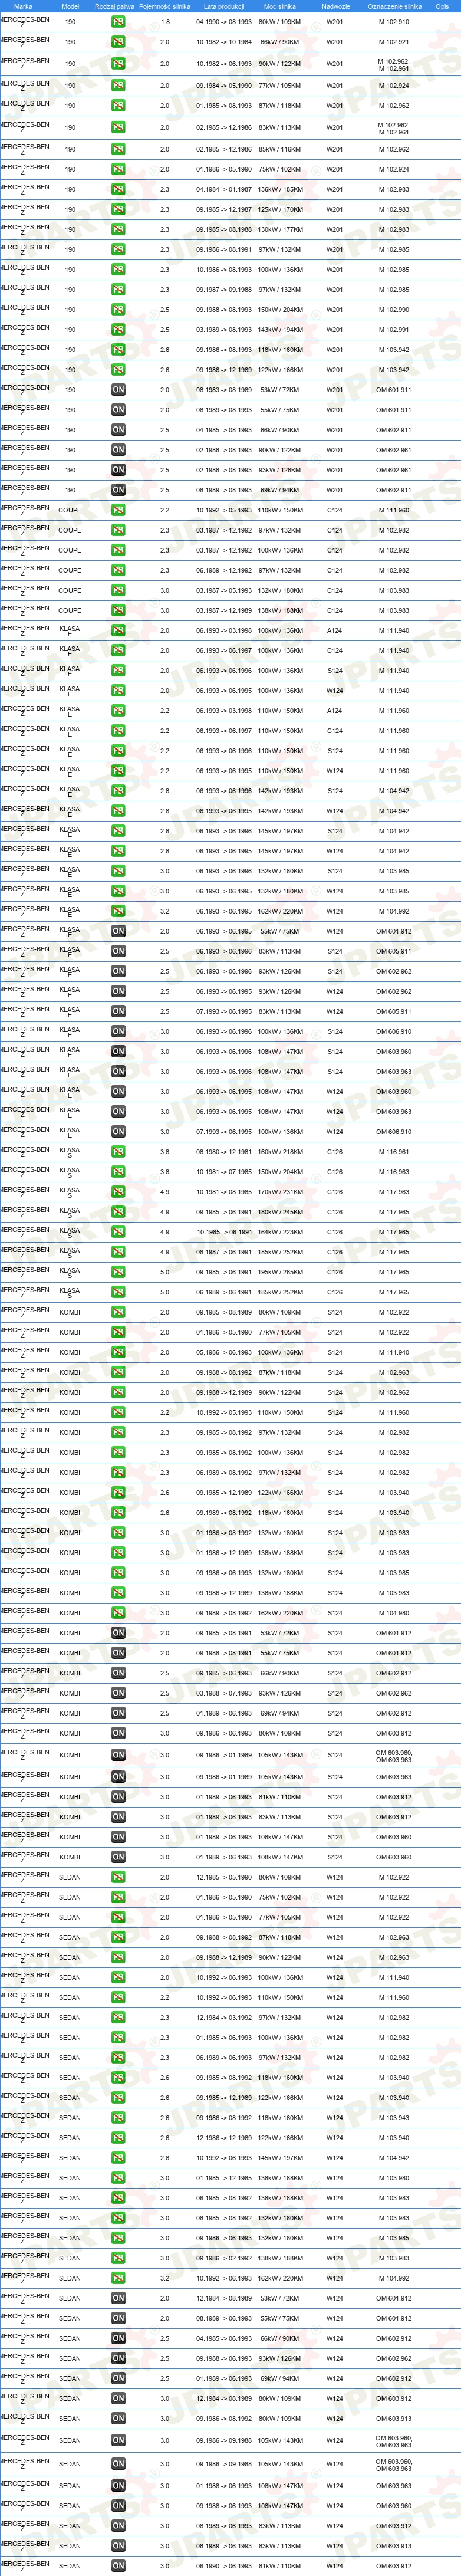Click the 08.1980 -> 12.1981 production years cell

[x=224, y=1152]
